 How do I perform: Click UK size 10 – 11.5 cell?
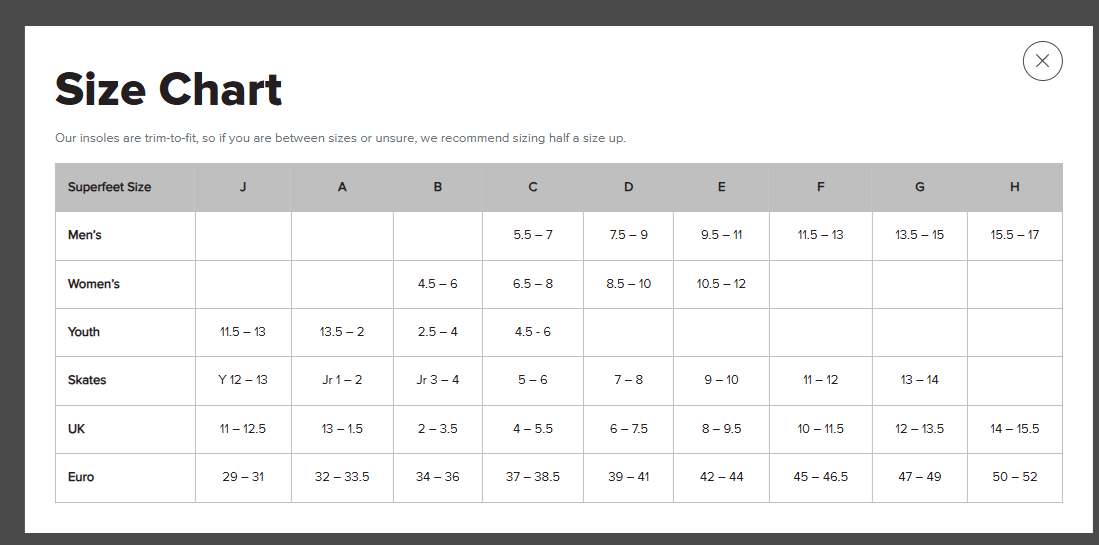(821, 429)
